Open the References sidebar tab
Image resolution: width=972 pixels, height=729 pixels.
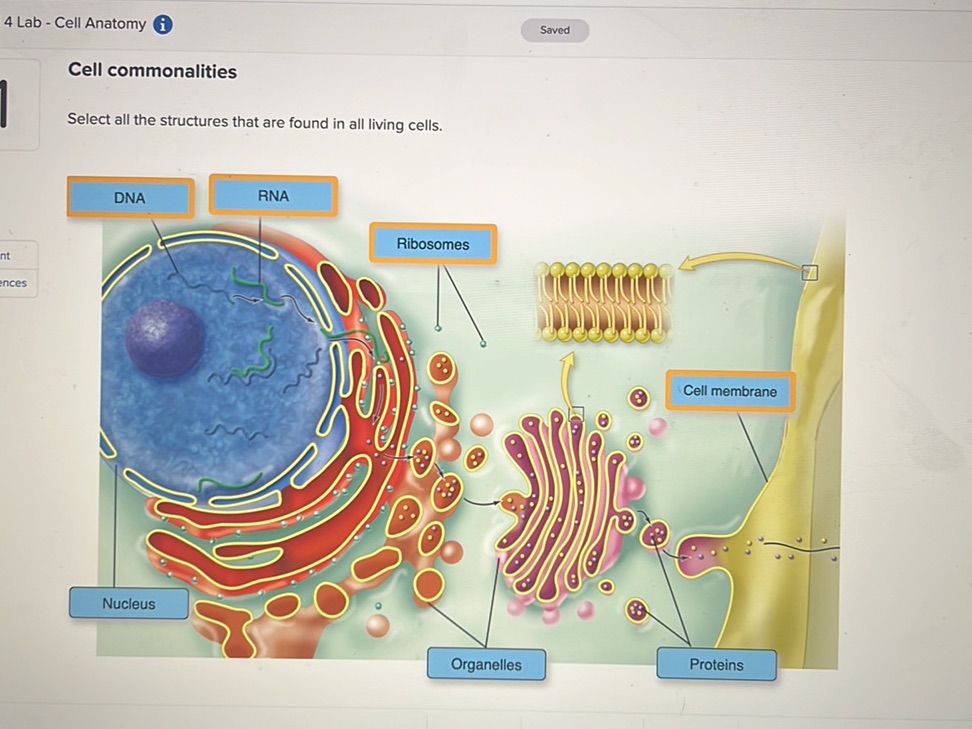click(x=15, y=283)
